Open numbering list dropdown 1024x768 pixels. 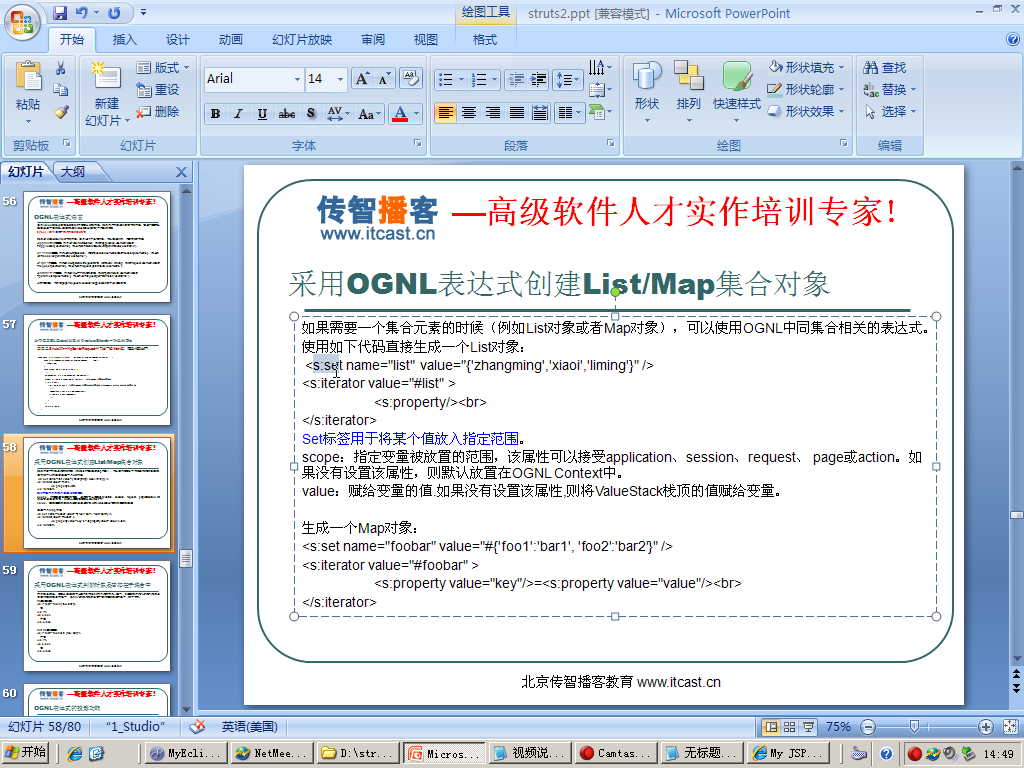point(494,80)
